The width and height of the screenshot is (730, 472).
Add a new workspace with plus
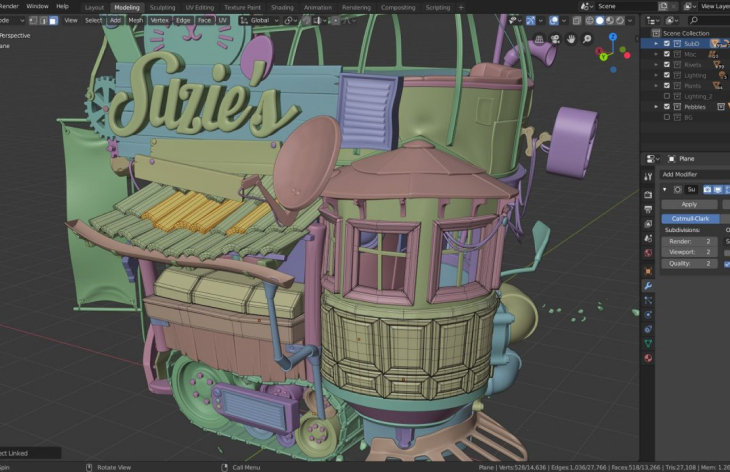click(461, 7)
